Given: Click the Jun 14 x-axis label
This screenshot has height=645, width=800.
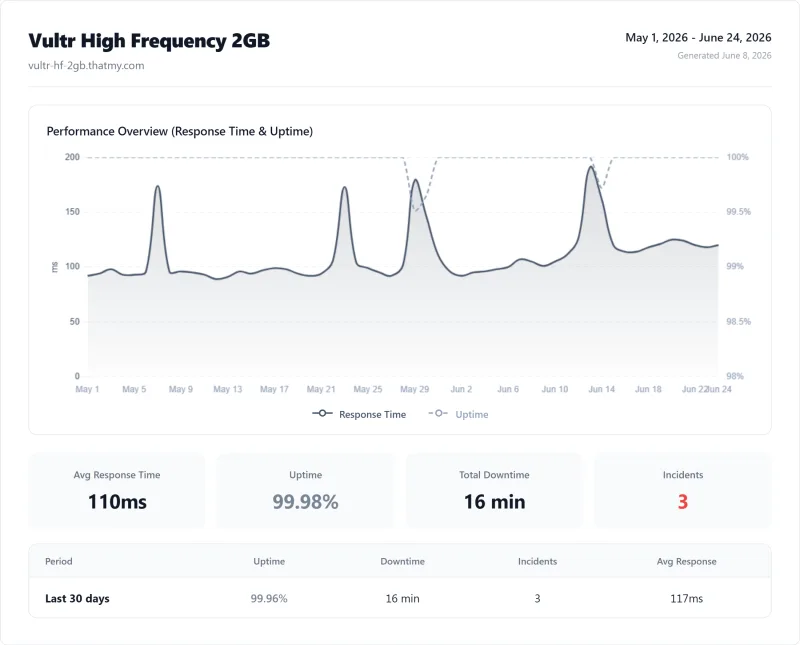Looking at the screenshot, I should 602,389.
